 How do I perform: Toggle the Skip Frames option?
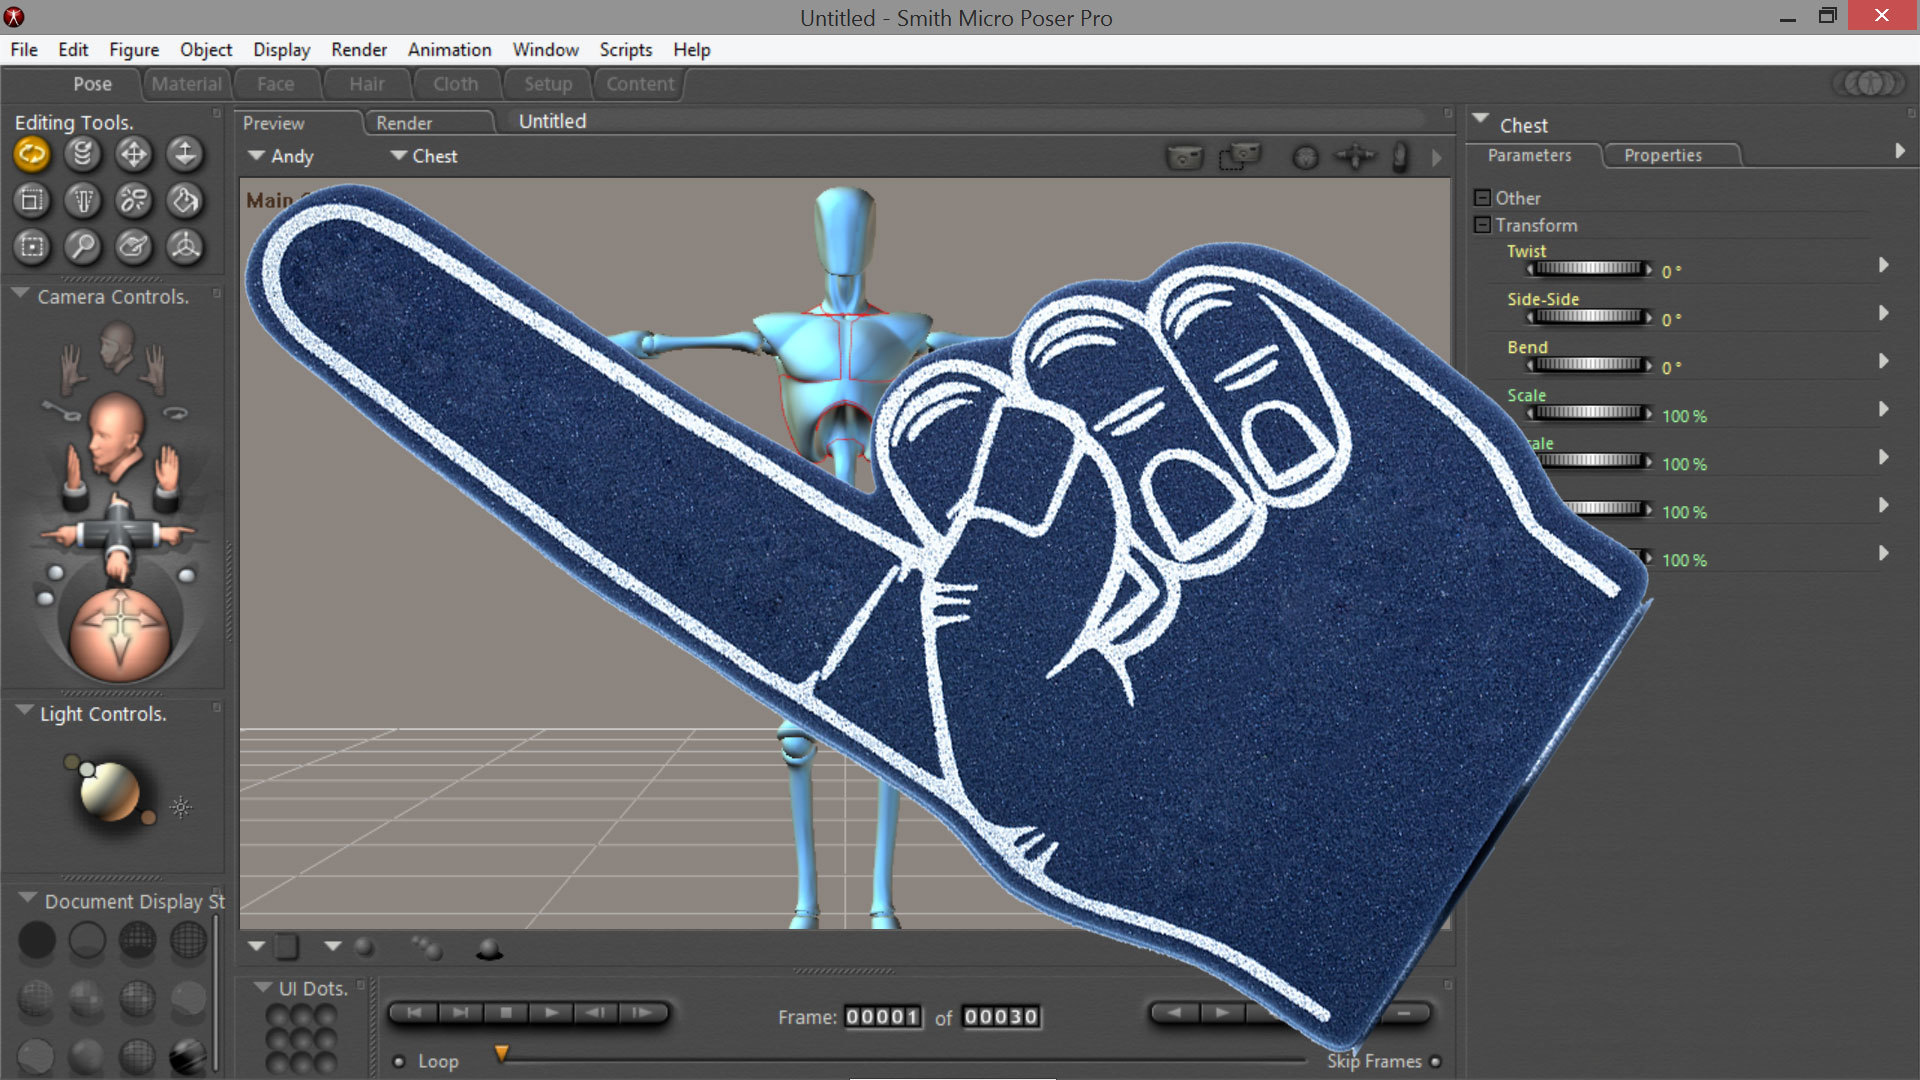(x=1436, y=1061)
